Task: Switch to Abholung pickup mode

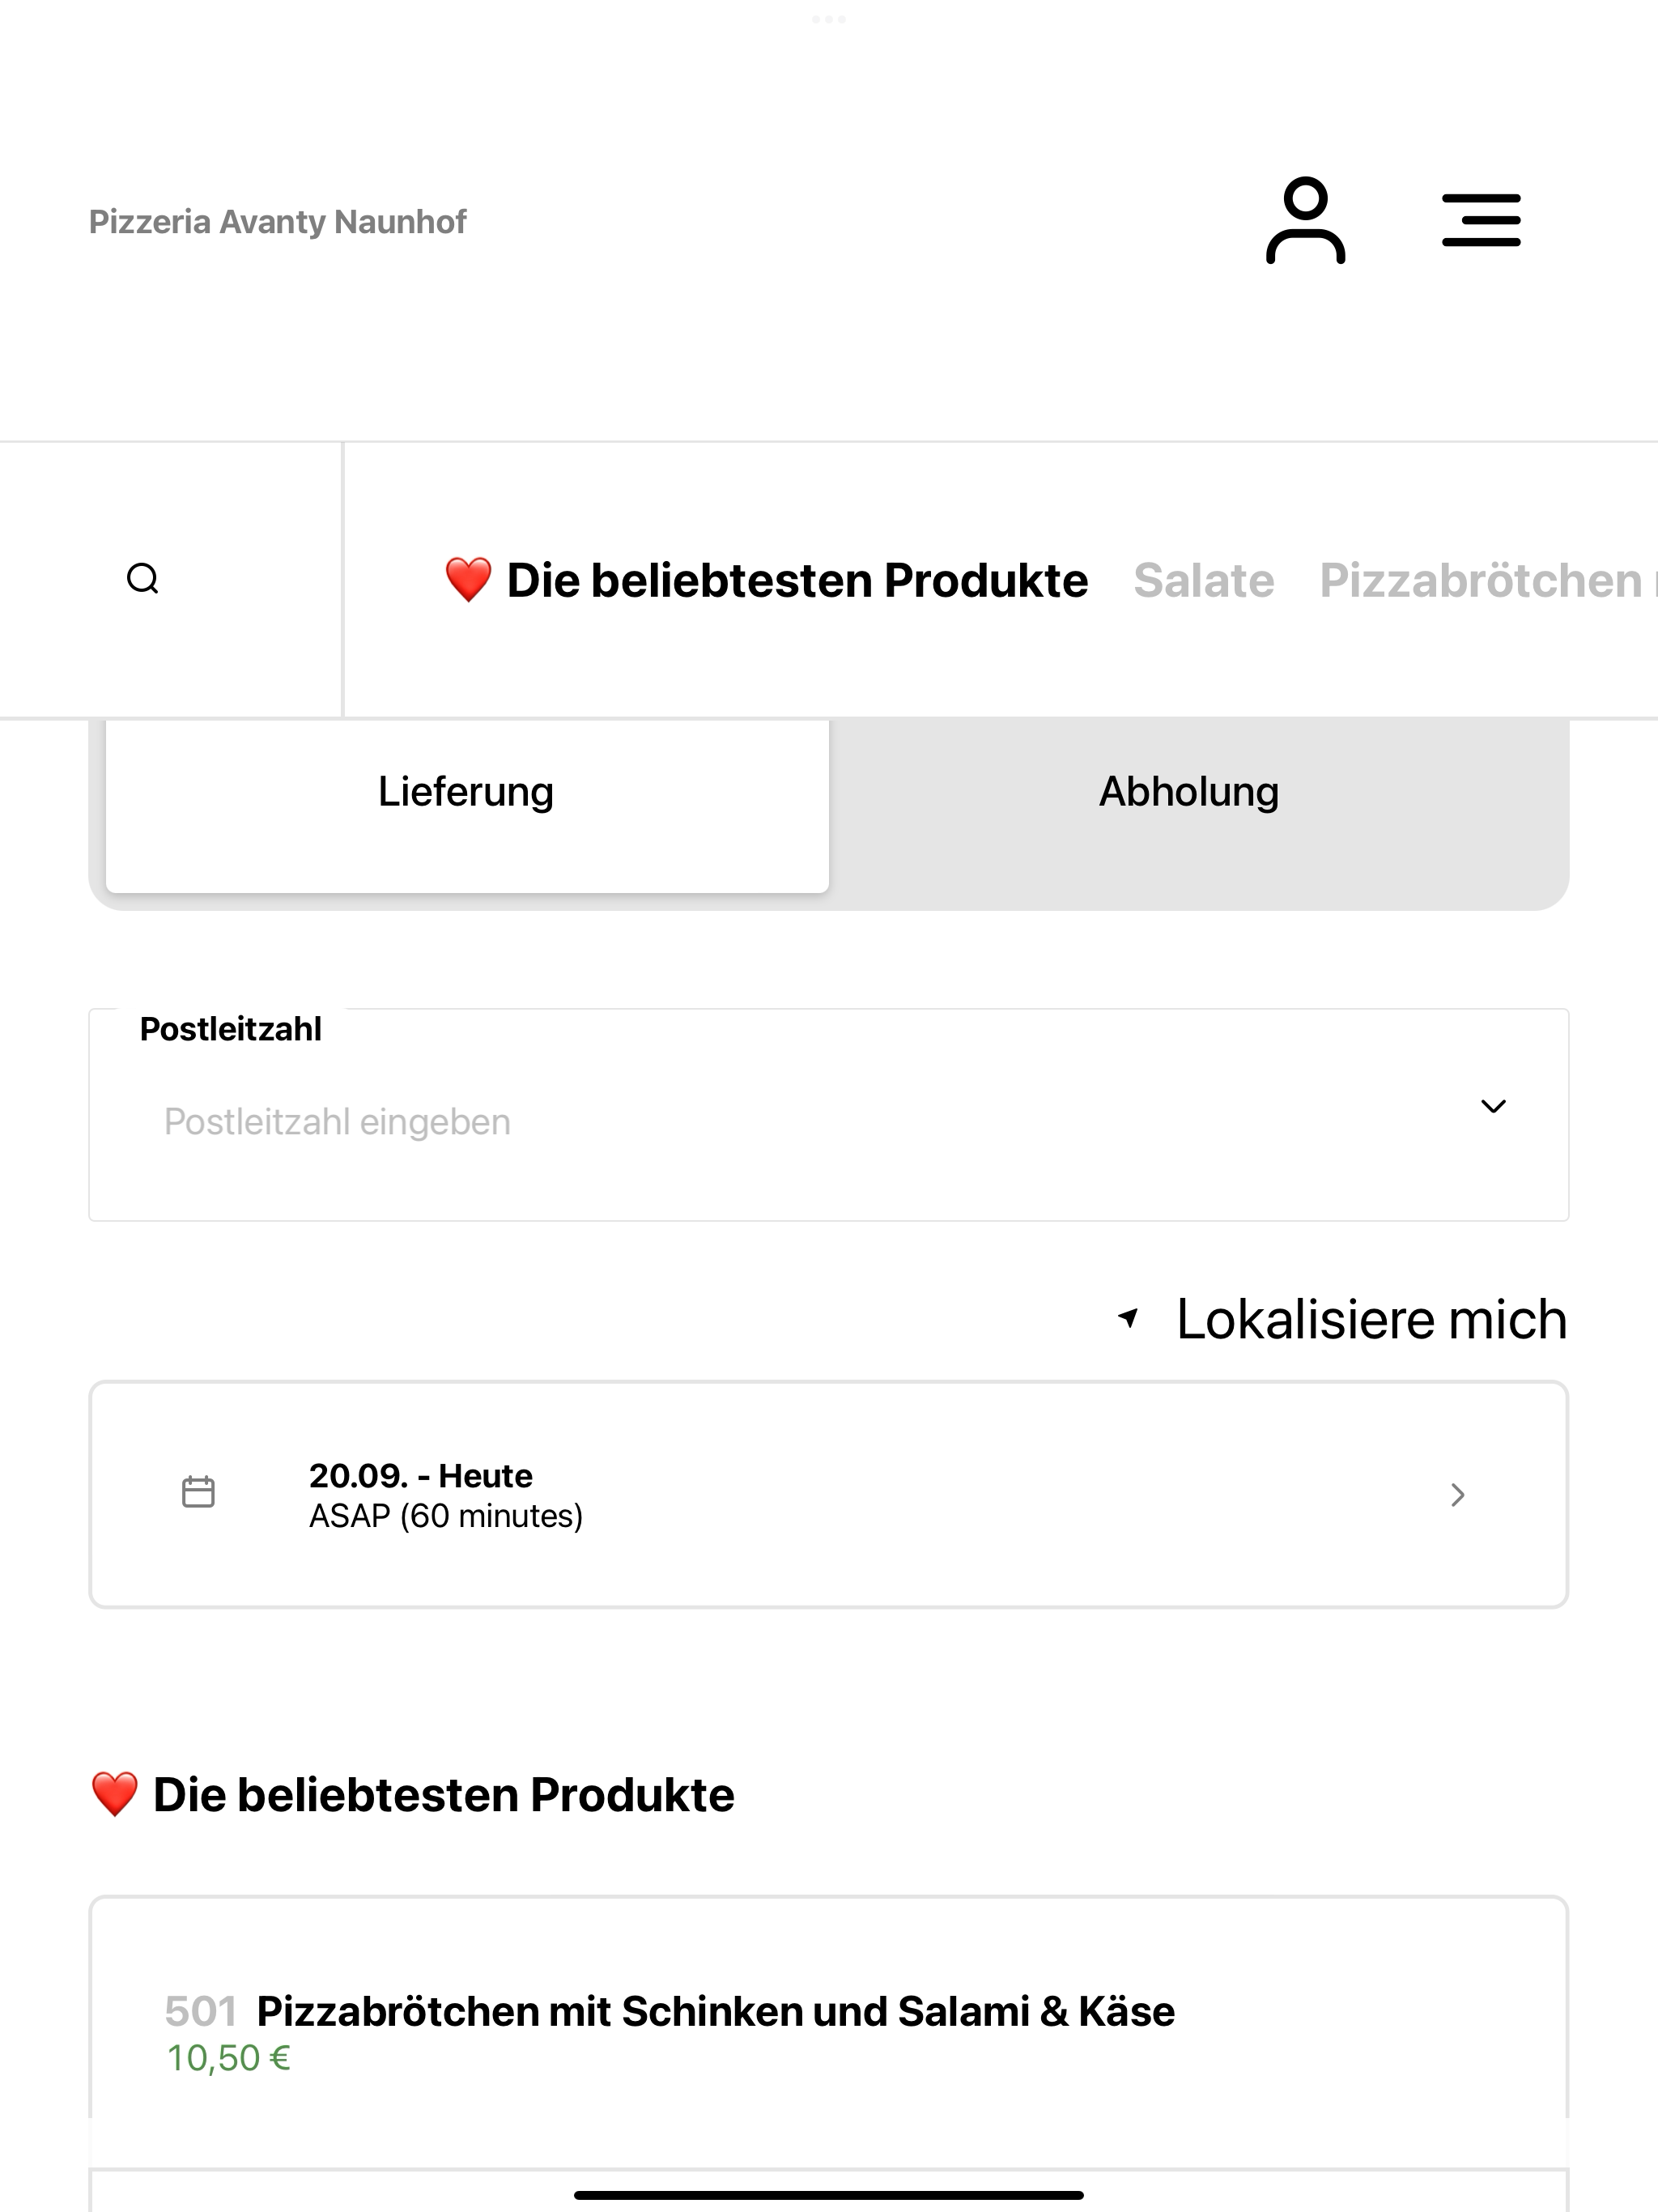Action: (x=1189, y=792)
